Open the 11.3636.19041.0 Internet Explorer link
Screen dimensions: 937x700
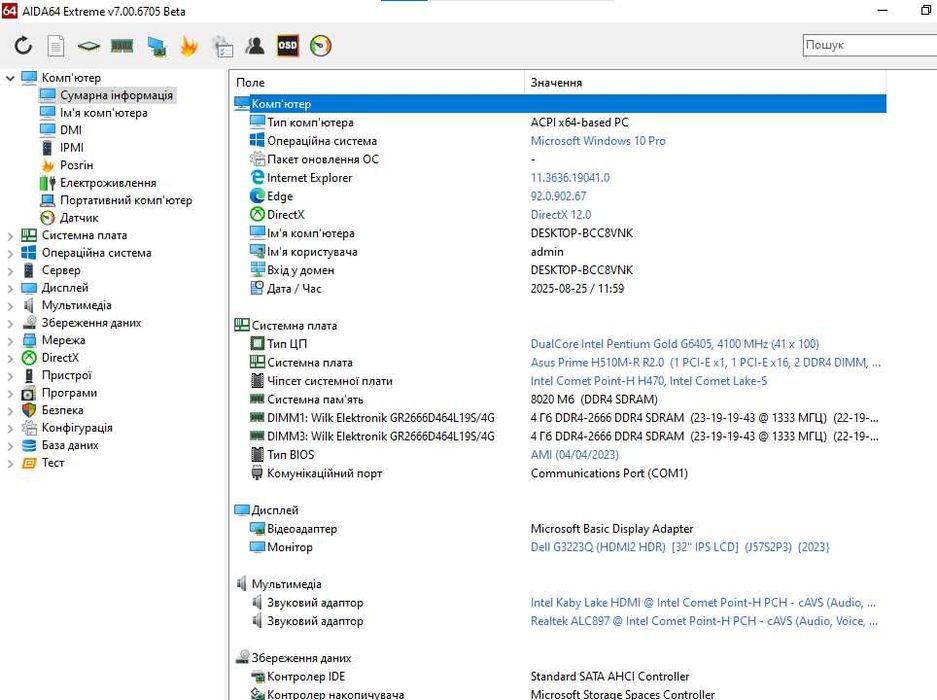point(570,178)
